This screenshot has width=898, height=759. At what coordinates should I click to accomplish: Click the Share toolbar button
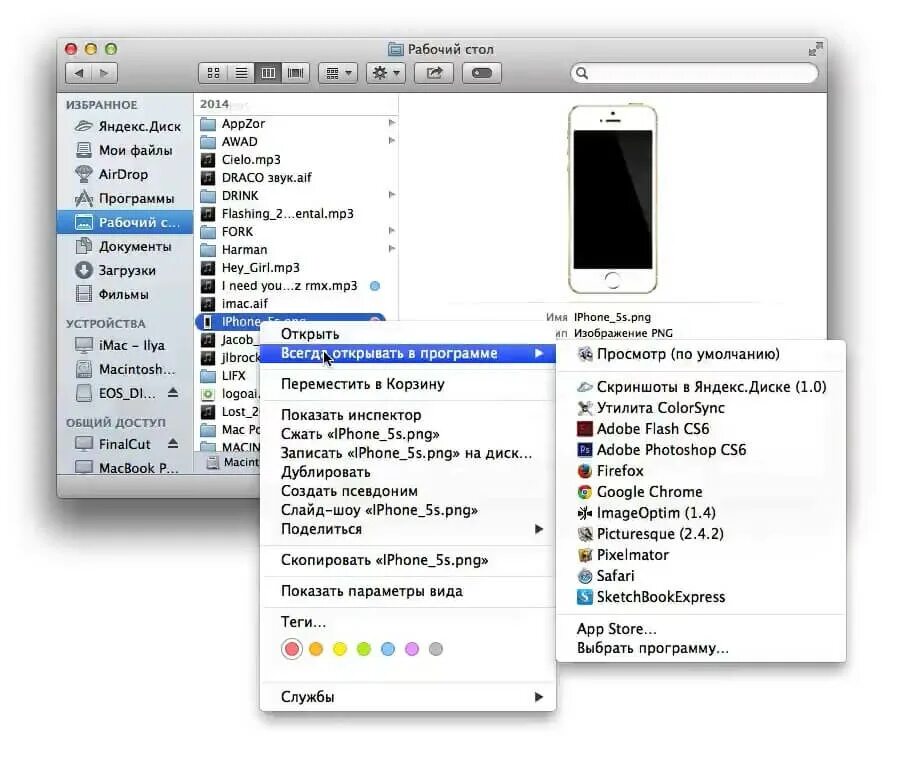pyautogui.click(x=434, y=73)
